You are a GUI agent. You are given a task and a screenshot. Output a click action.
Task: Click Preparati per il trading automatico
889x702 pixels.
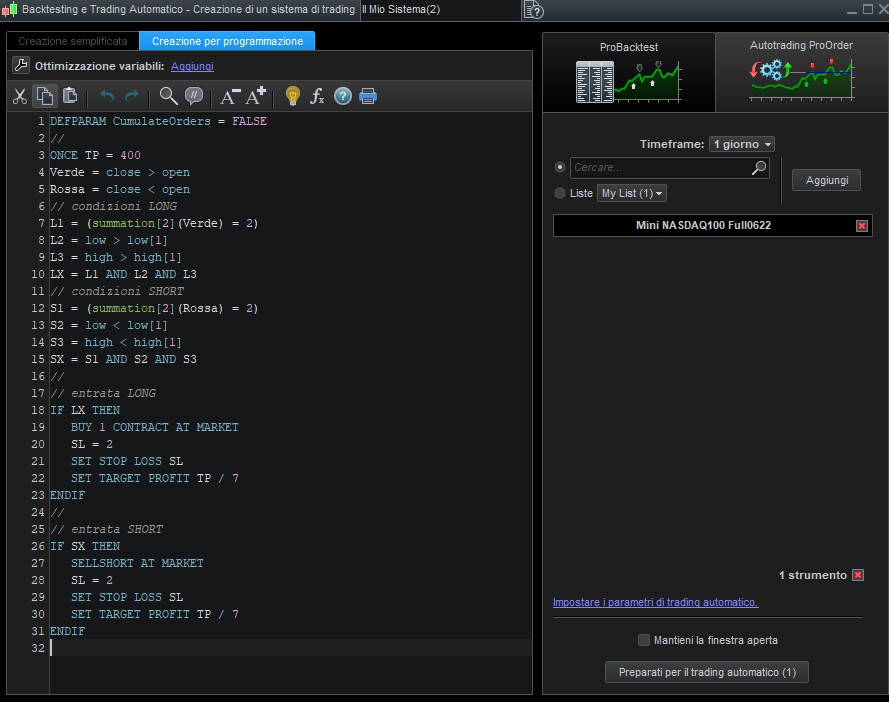(707, 672)
